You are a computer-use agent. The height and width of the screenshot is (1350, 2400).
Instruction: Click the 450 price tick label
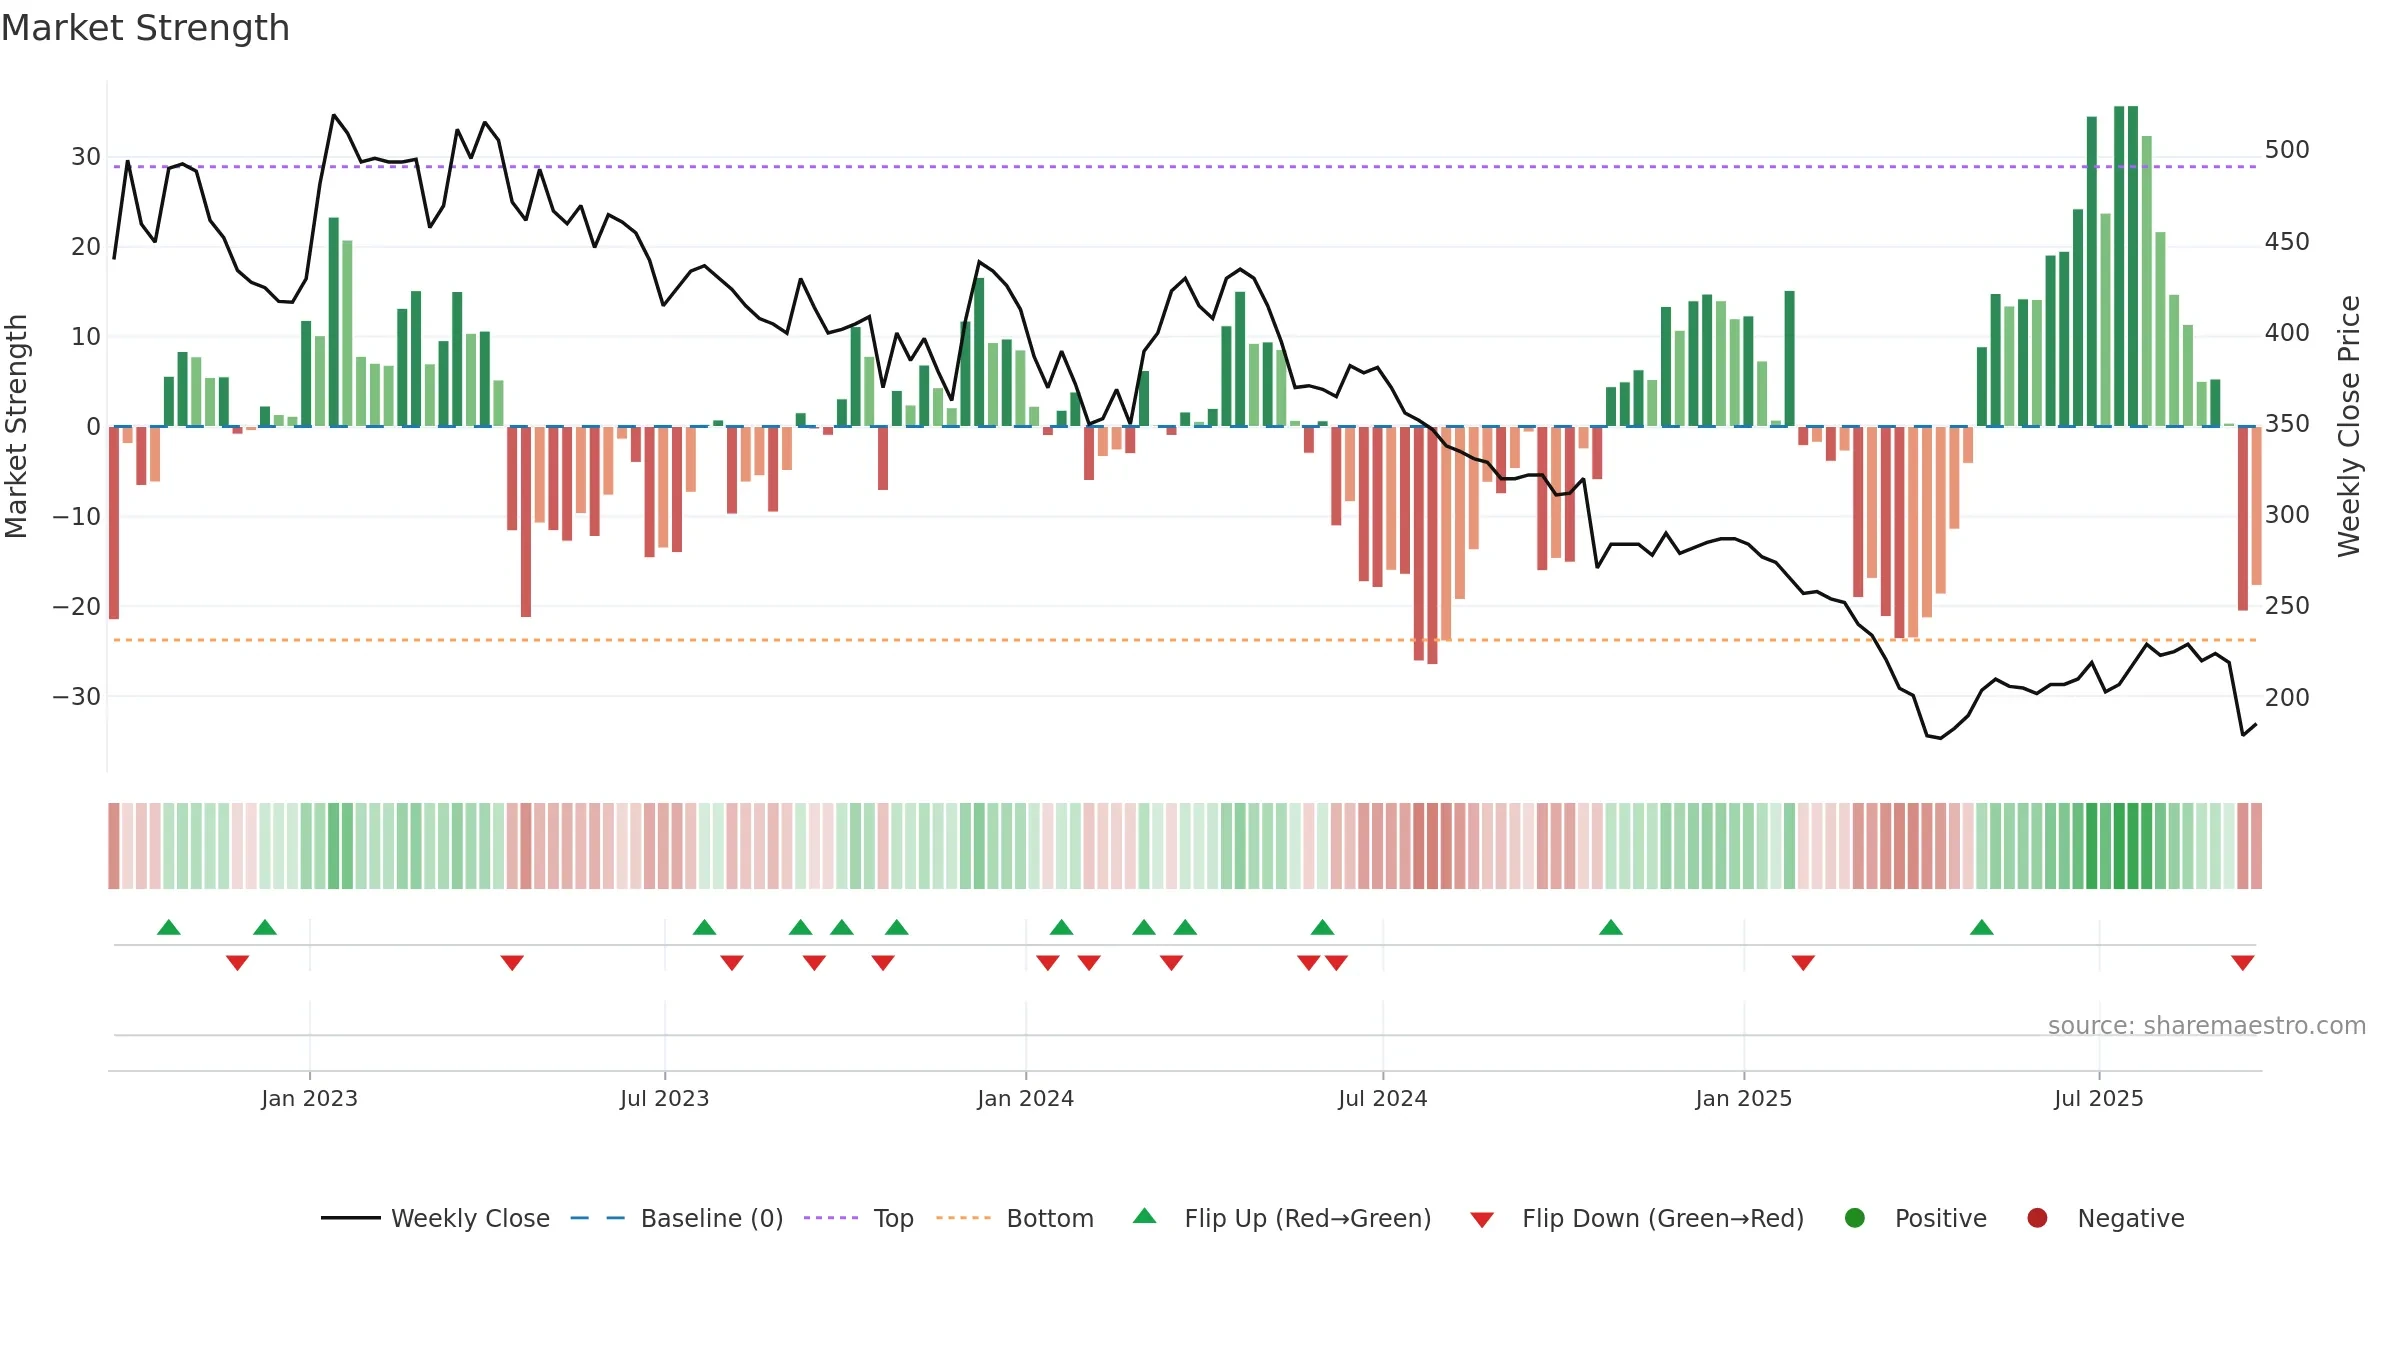(x=2287, y=242)
